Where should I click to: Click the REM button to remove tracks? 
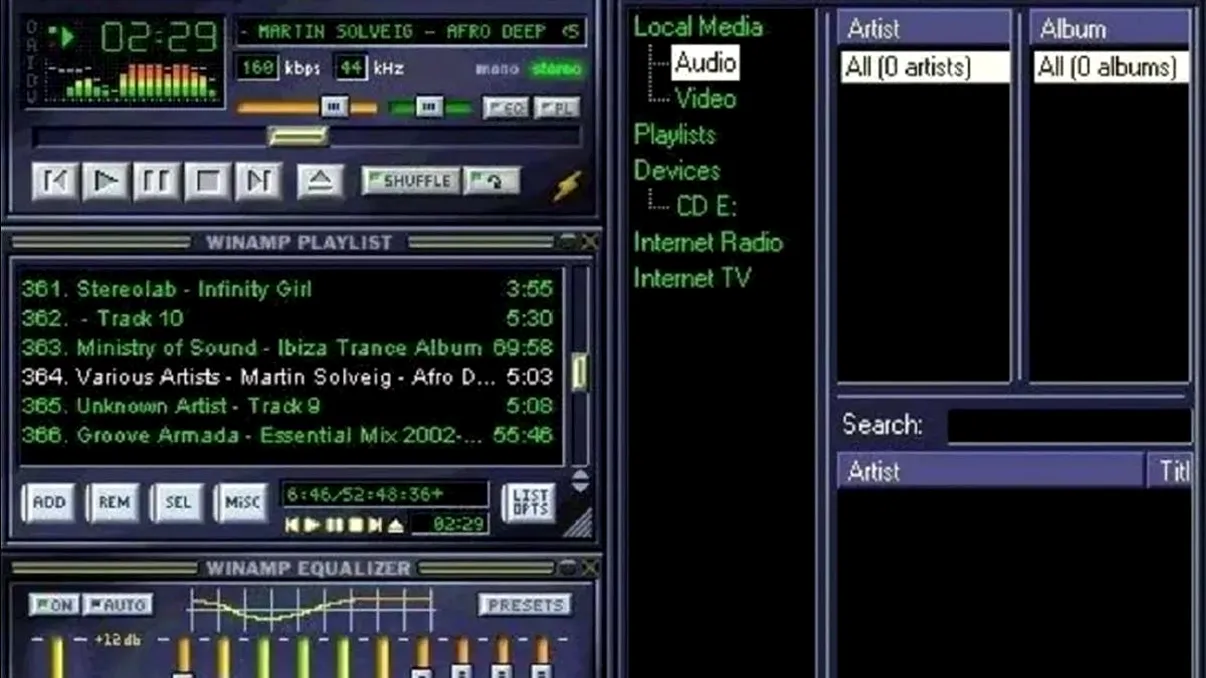click(x=113, y=503)
